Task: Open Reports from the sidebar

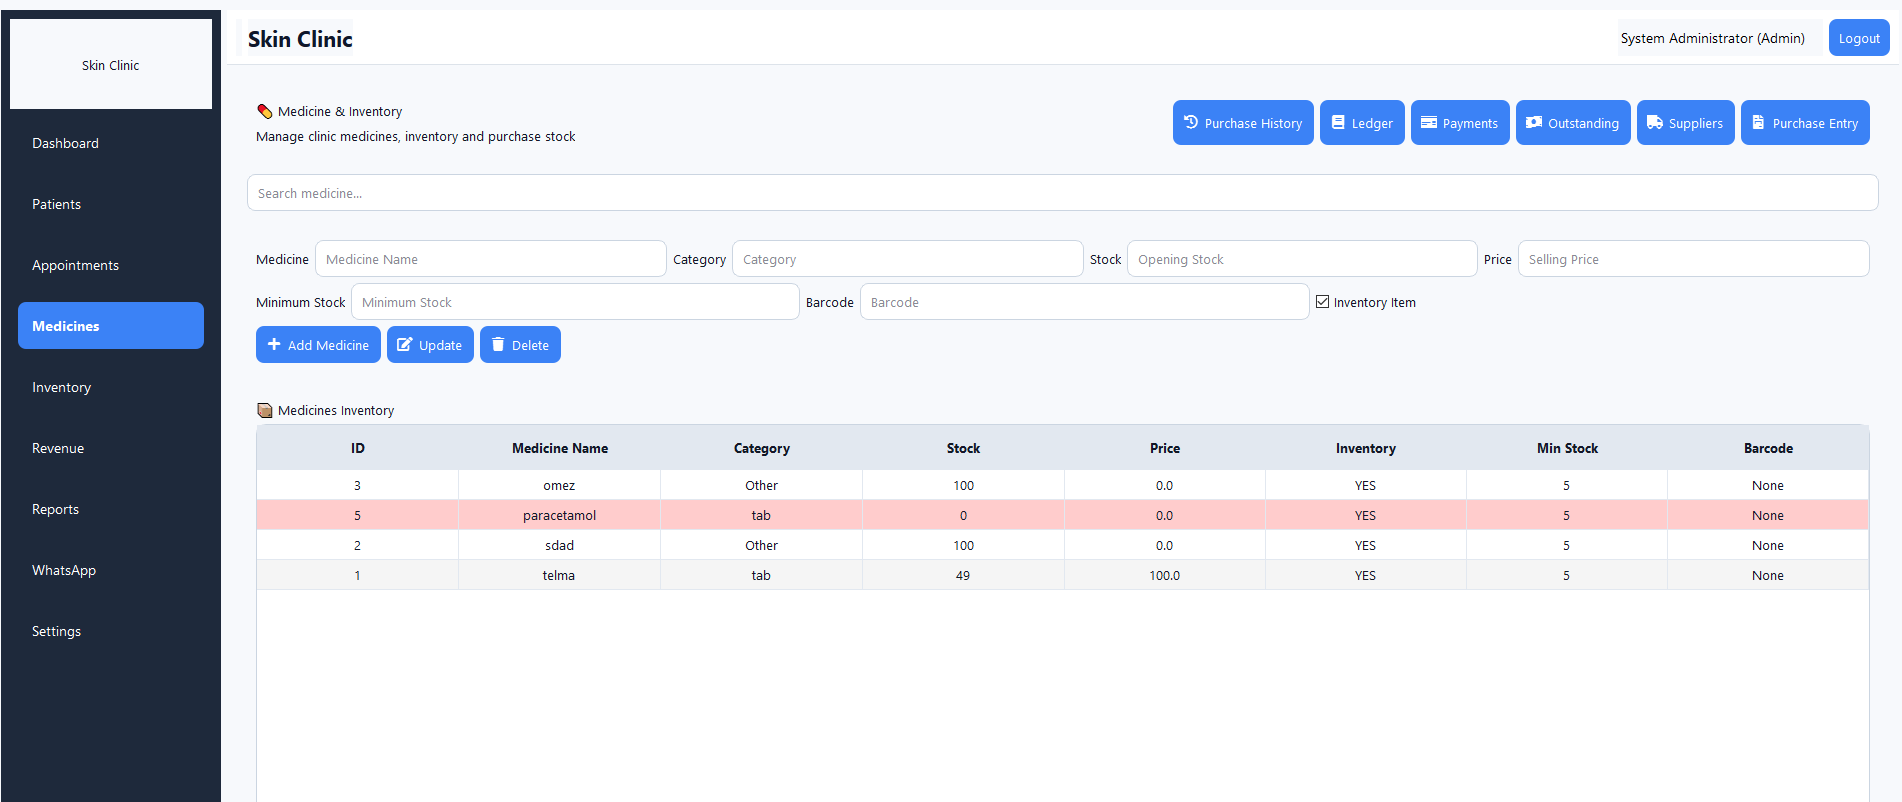Action: point(111,509)
